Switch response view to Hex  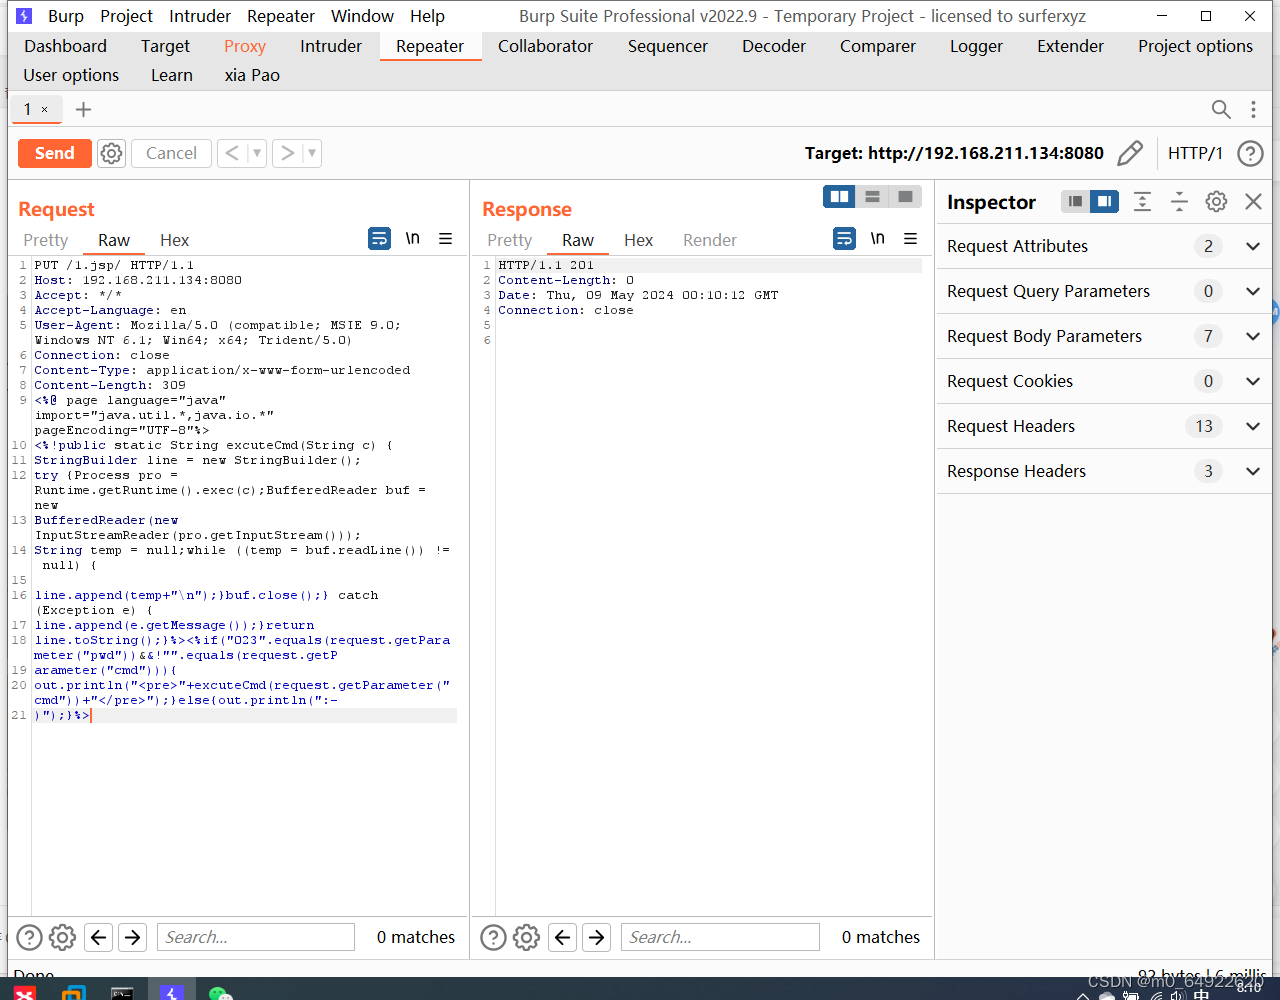pos(638,240)
